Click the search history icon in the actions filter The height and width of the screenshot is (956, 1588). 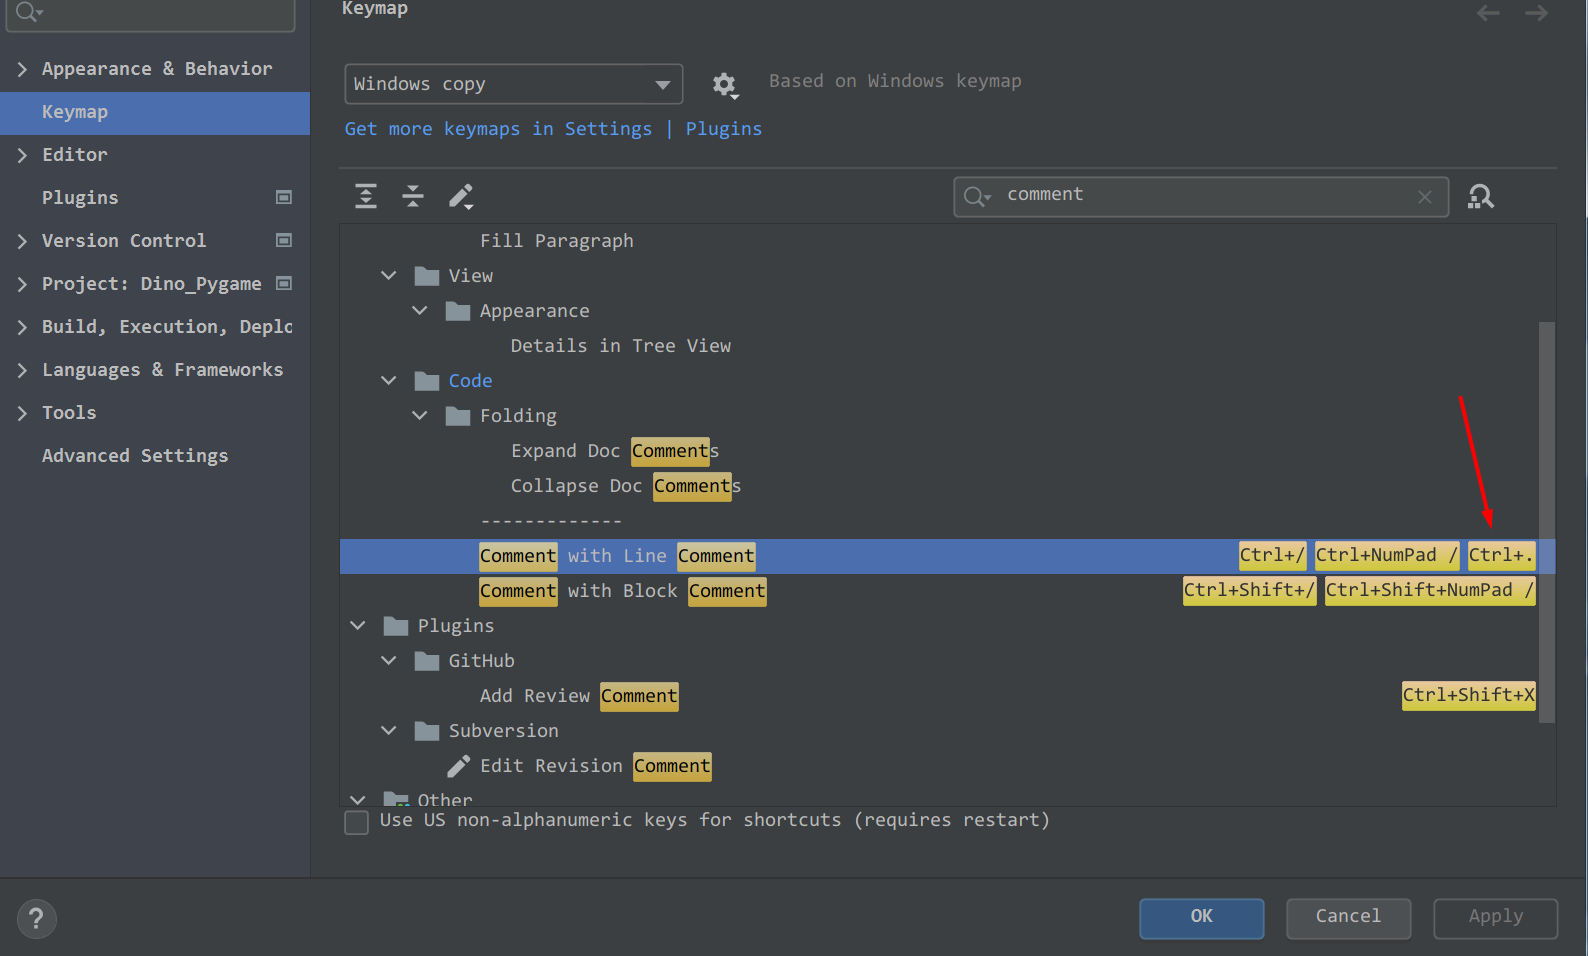pos(977,197)
